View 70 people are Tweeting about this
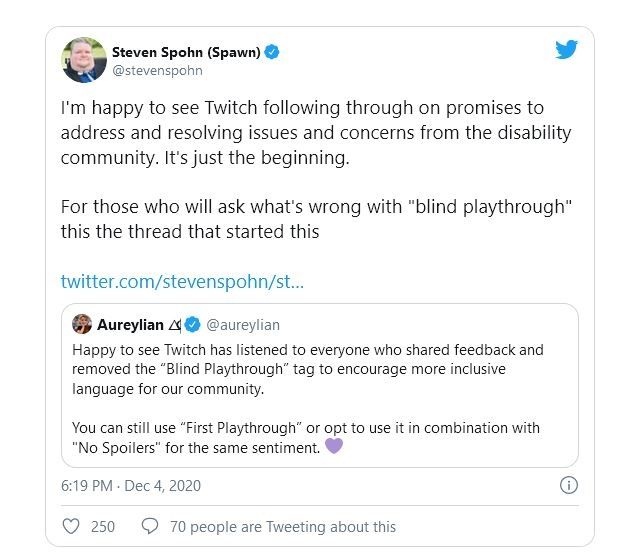637x558 pixels. coord(283,526)
